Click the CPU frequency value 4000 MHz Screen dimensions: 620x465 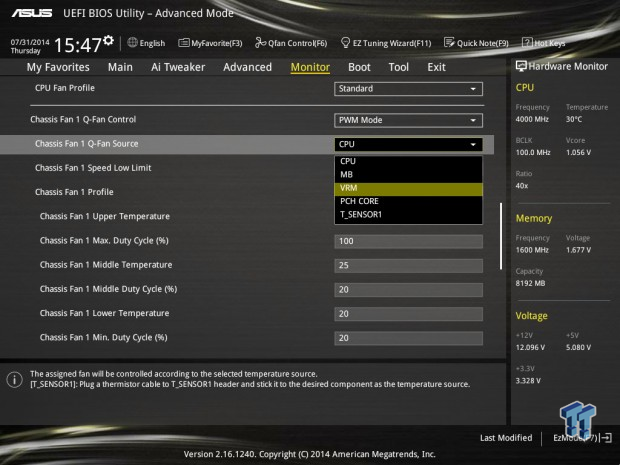pyautogui.click(x=532, y=119)
